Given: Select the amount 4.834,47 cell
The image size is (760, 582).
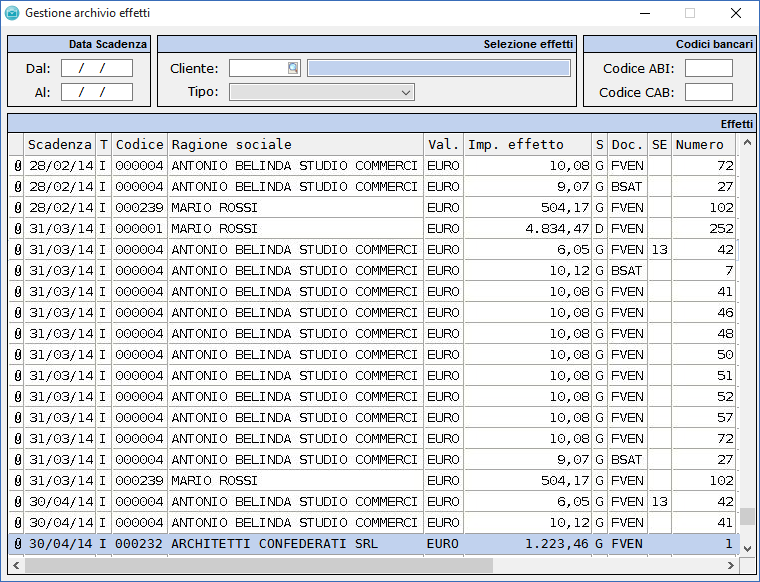Looking at the screenshot, I should (527, 228).
